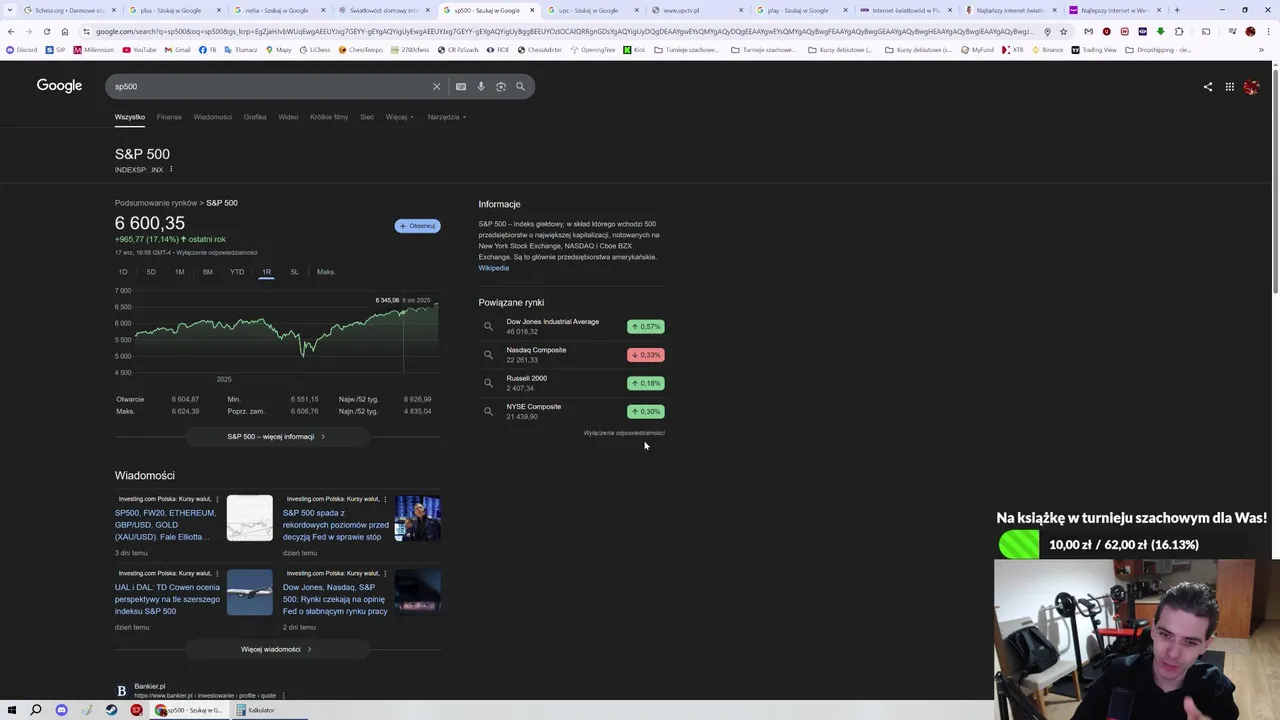Follow the index with the Obserwuj button
Image resolution: width=1280 pixels, height=720 pixels.
(417, 226)
